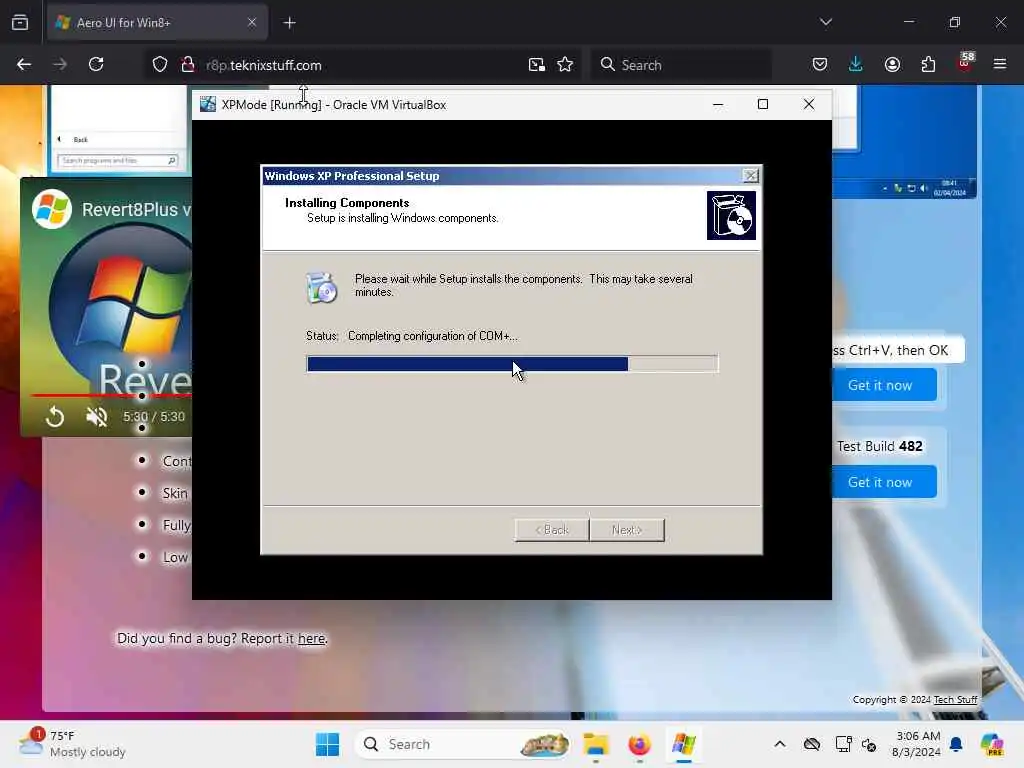1024x768 pixels.
Task: Open tracking protection shield icon
Action: pos(159,65)
